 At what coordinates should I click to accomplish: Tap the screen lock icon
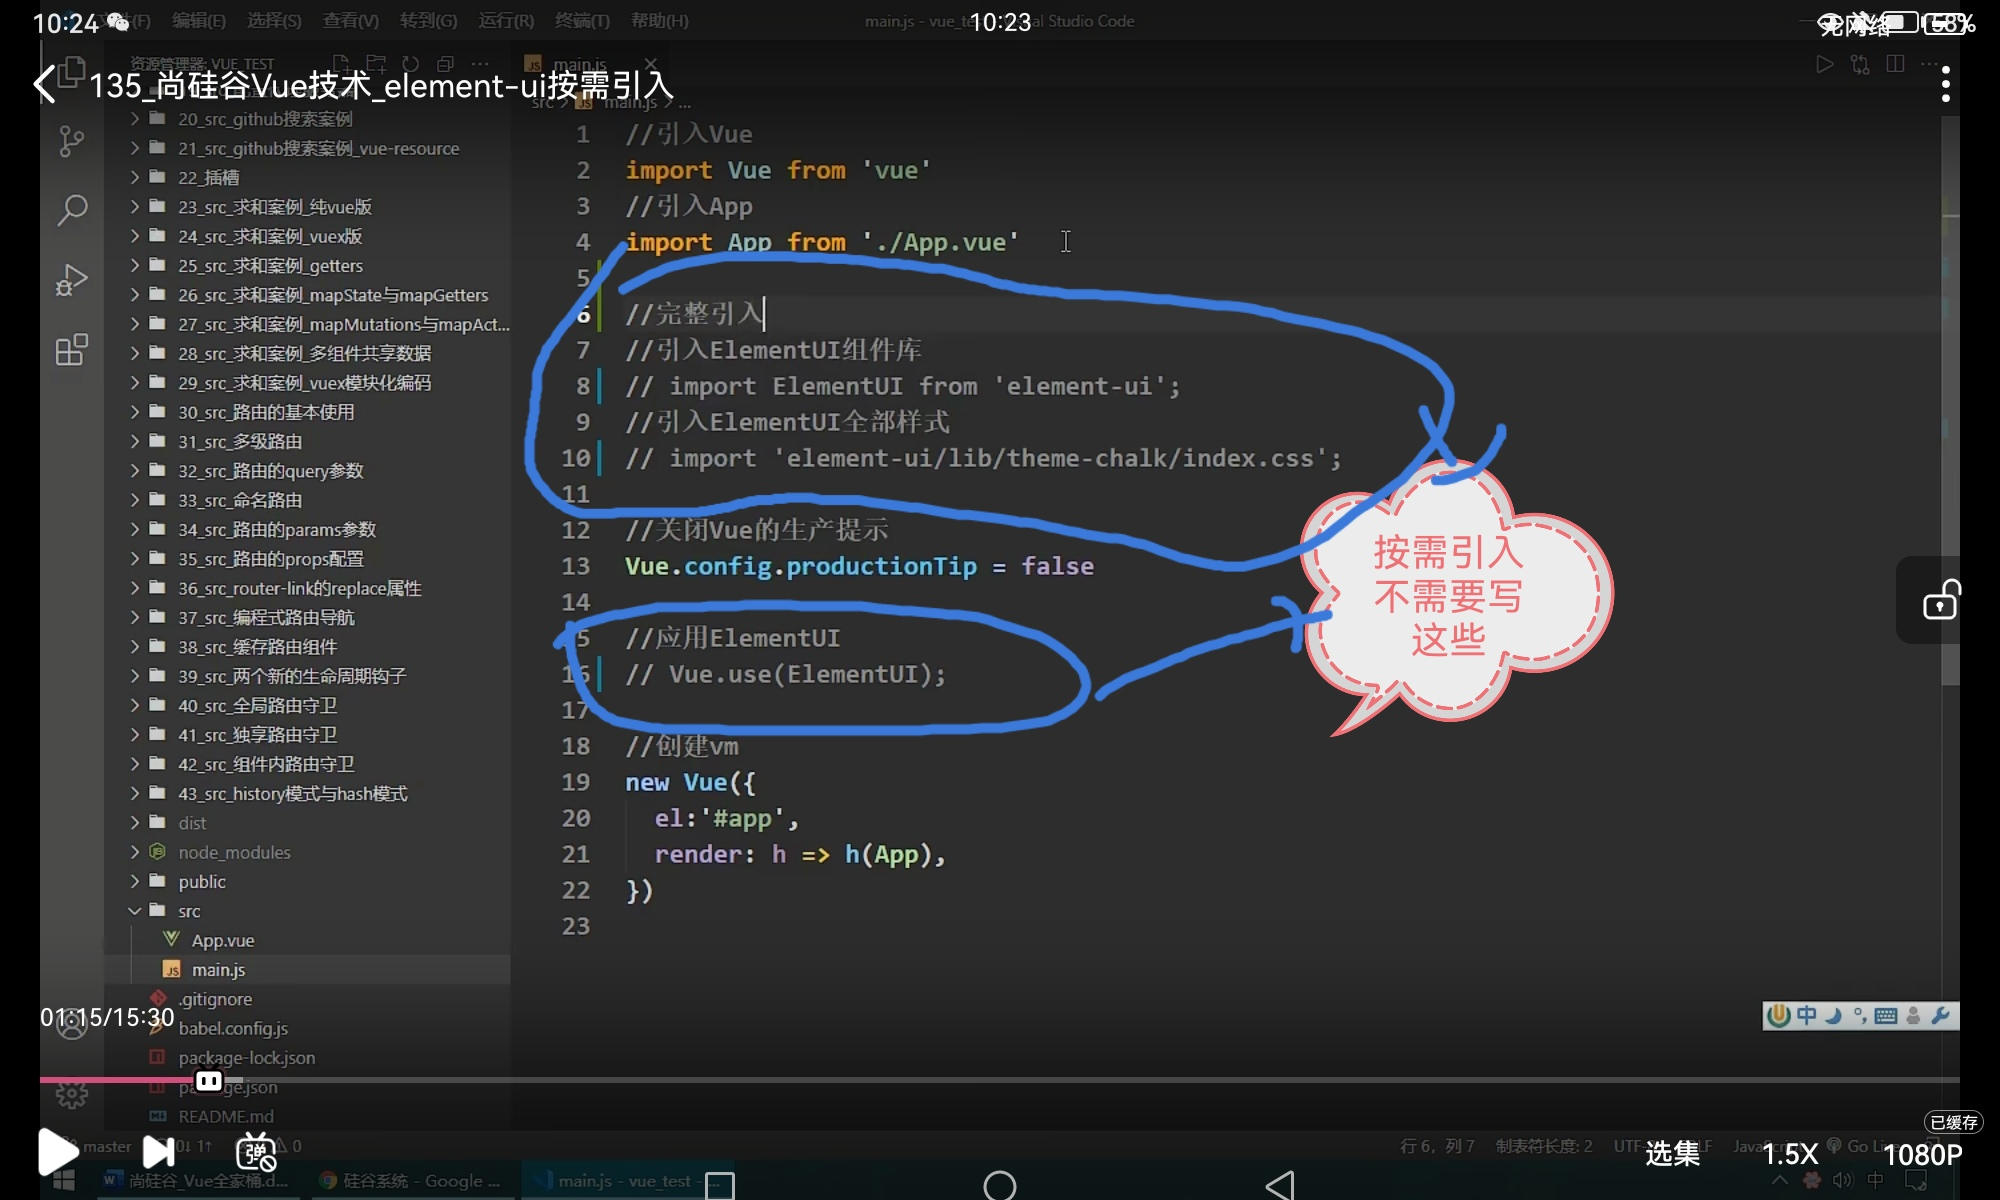pos(1940,600)
